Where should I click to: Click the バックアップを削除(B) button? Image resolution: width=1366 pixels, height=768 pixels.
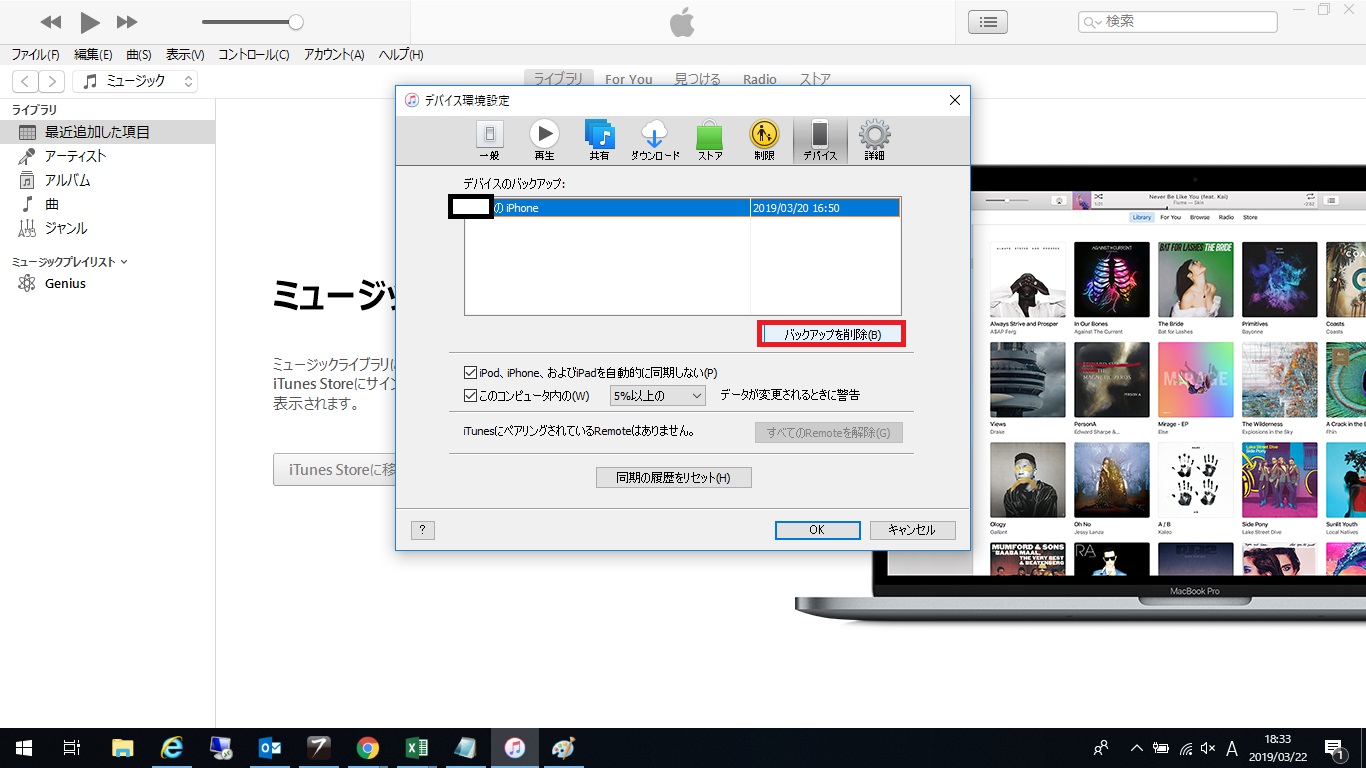click(x=832, y=335)
